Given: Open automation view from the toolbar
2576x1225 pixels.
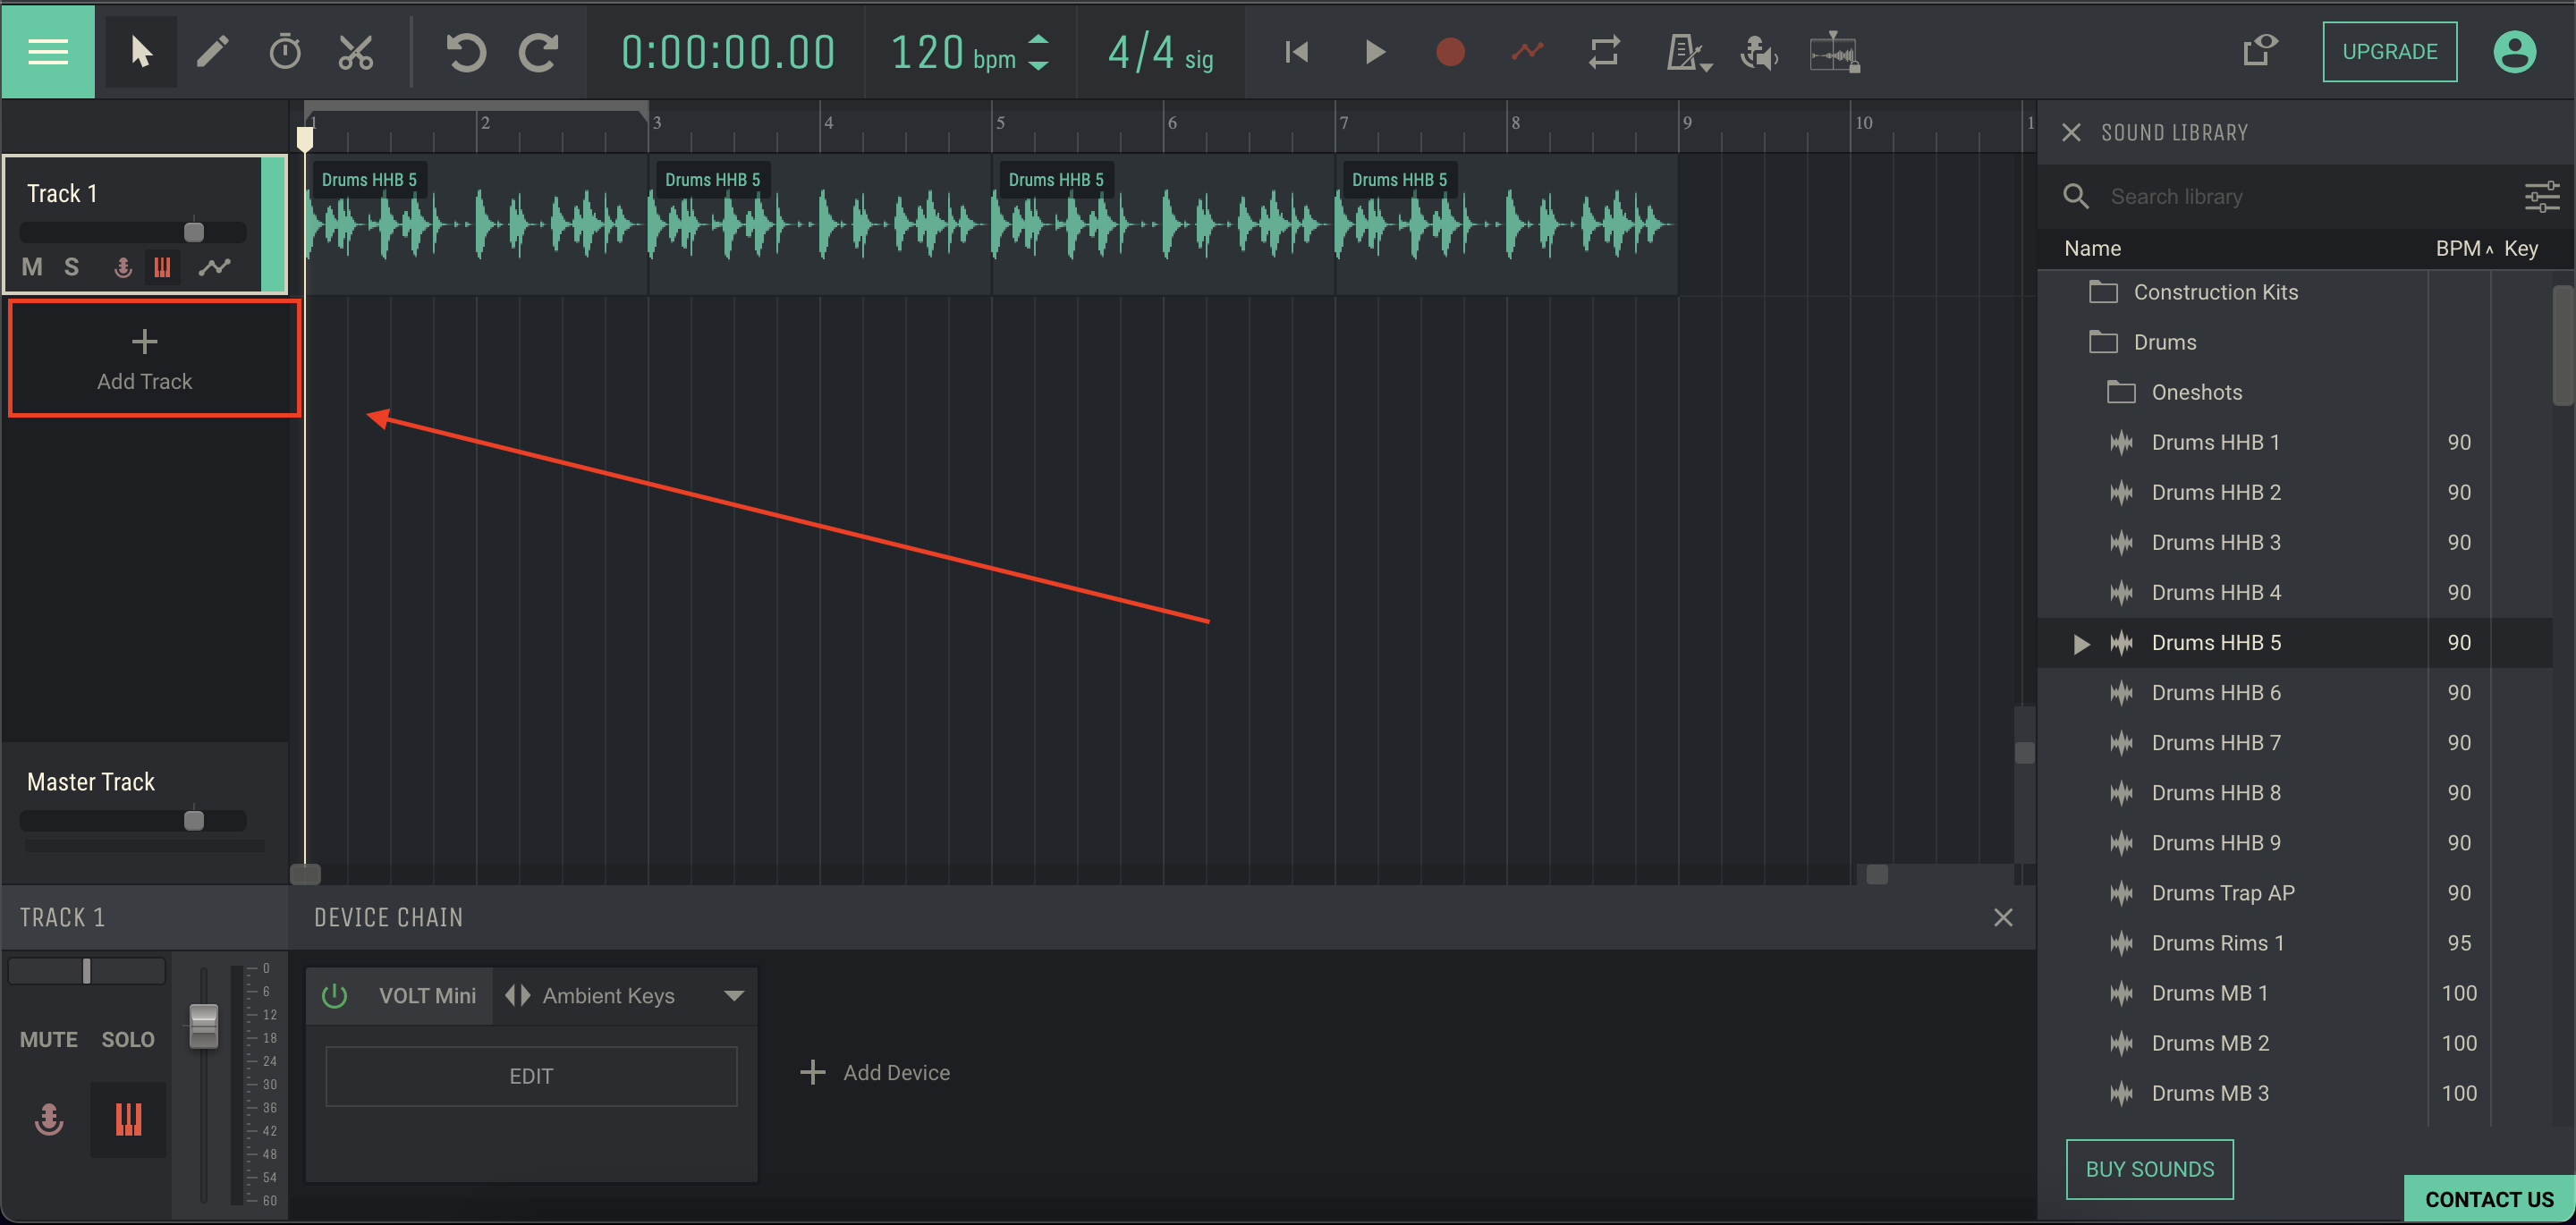Looking at the screenshot, I should [x=1527, y=52].
